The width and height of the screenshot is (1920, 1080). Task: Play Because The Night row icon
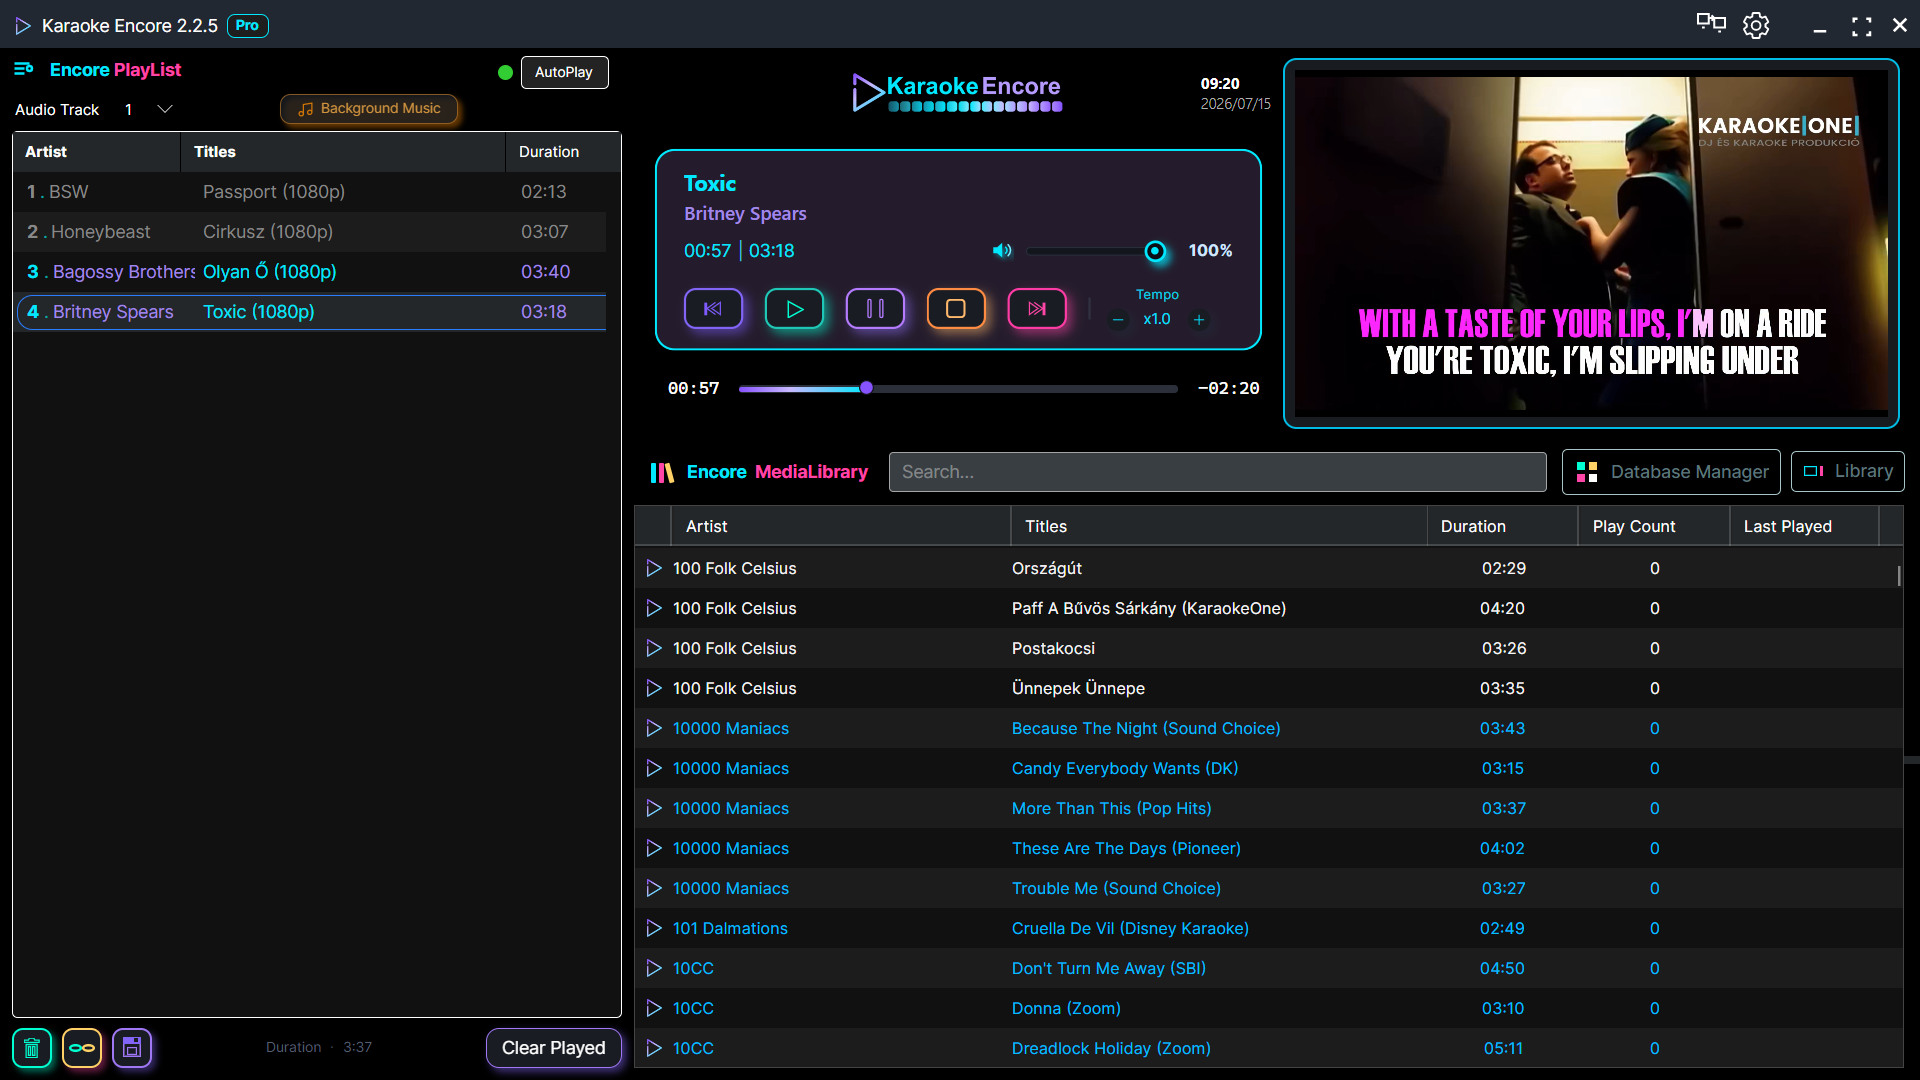click(x=654, y=728)
